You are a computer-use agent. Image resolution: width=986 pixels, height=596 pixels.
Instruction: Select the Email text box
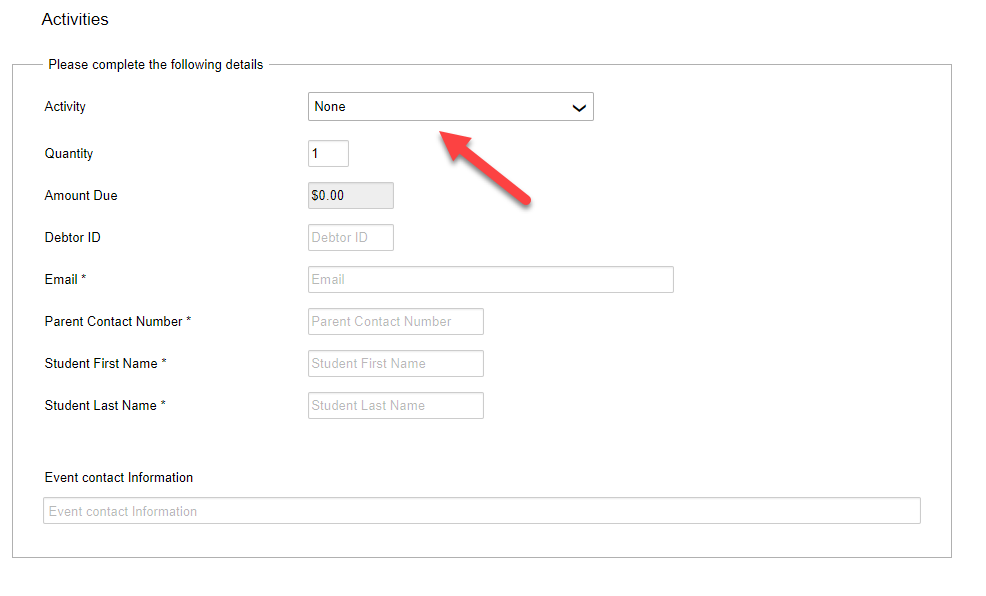(490, 280)
